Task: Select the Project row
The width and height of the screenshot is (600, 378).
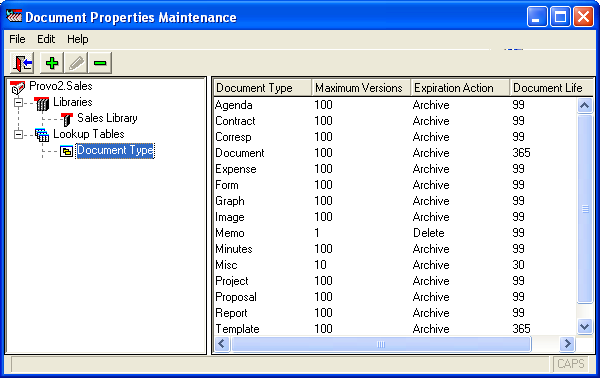Action: pos(395,281)
